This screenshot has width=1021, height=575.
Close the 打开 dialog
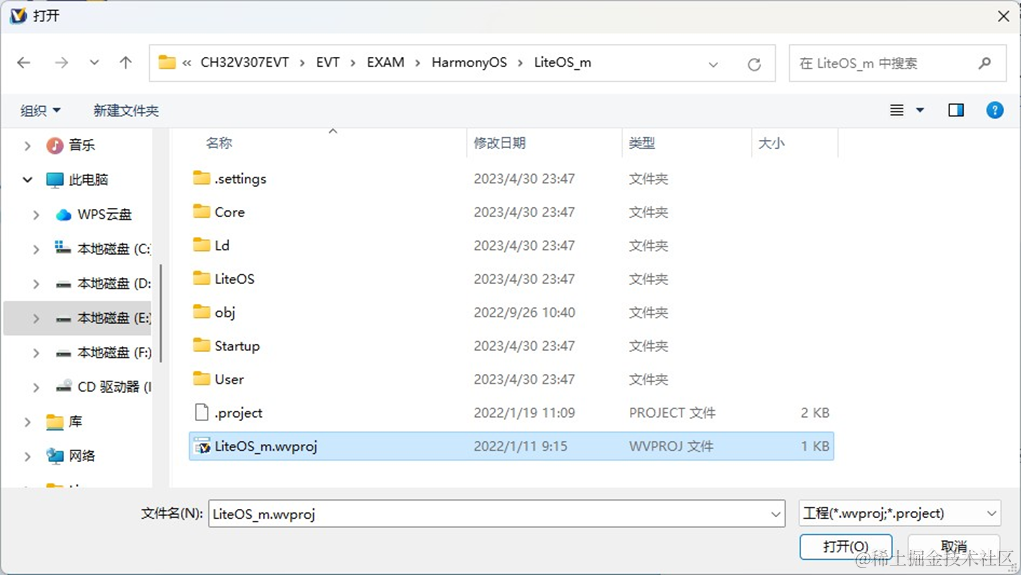click(x=1003, y=16)
